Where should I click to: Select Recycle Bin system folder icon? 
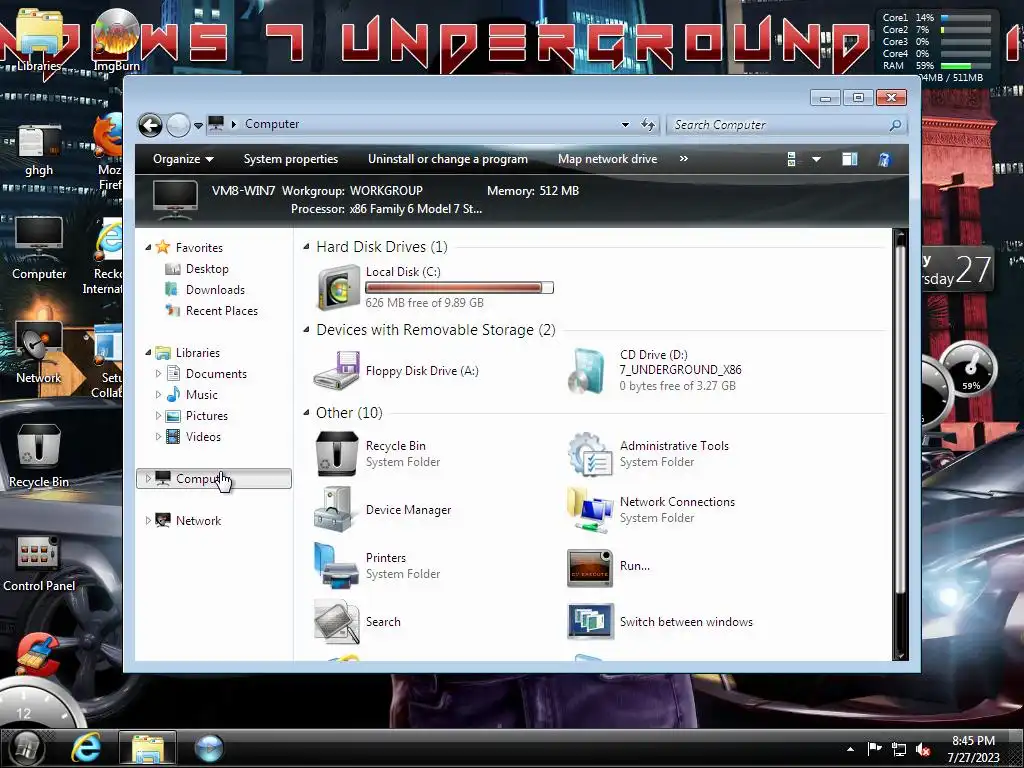(x=337, y=453)
